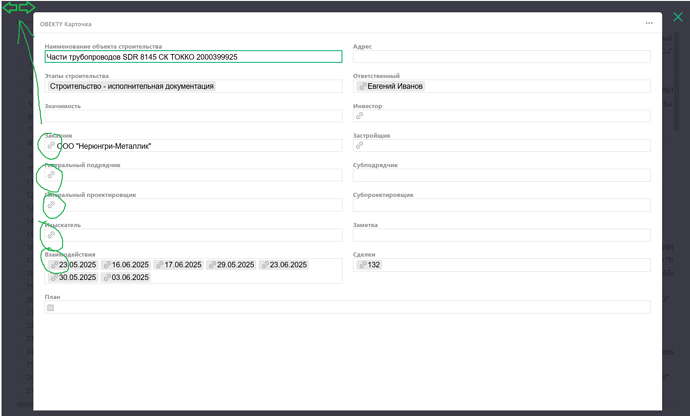Click the green left arrow icon
690x416 pixels.
[9, 8]
